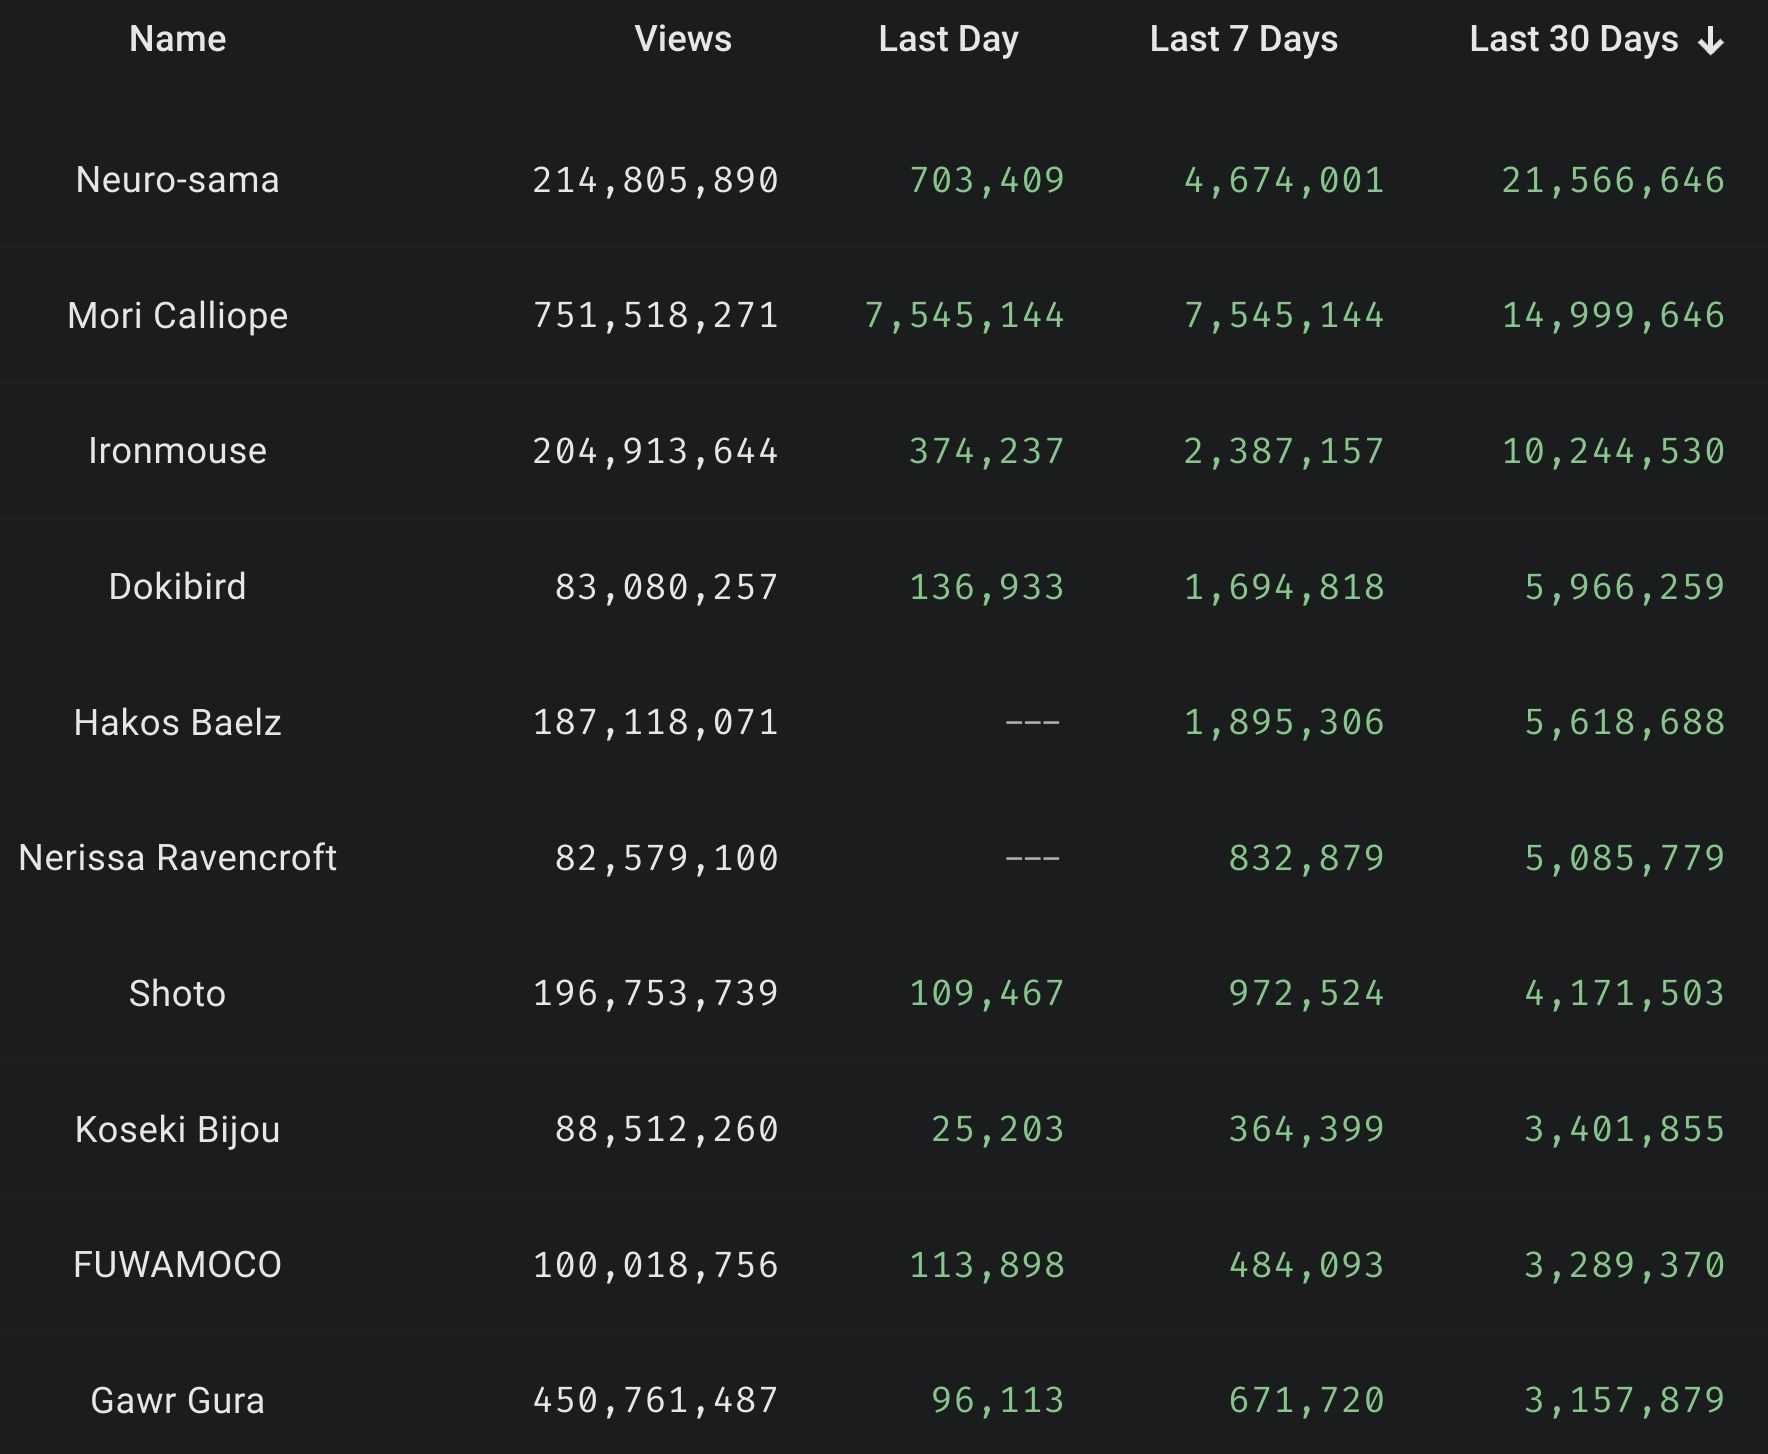This screenshot has height=1454, width=1768.
Task: Click Koseki Bijou's 30-day value 3,401,855
Action: (x=1625, y=1130)
